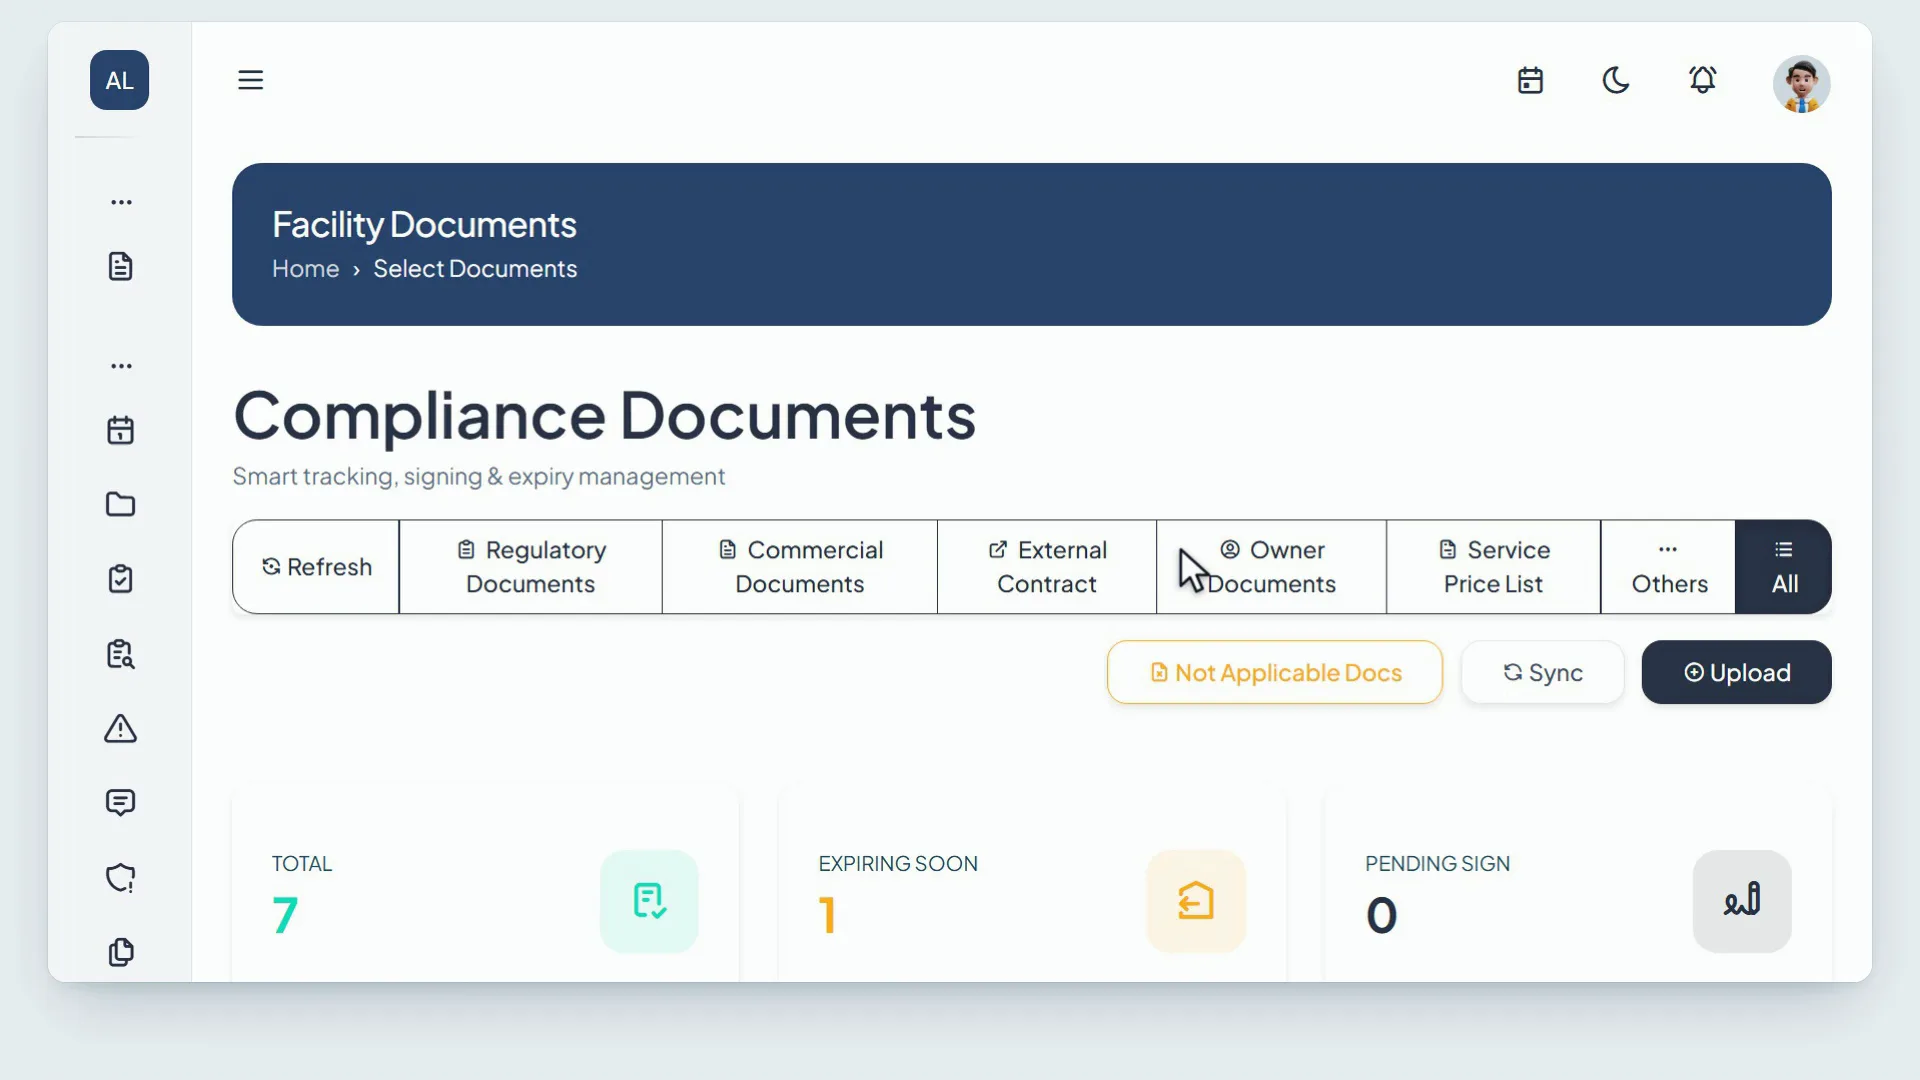Open the calendar icon in top bar
This screenshot has width=1920, height=1080.
(x=1530, y=80)
